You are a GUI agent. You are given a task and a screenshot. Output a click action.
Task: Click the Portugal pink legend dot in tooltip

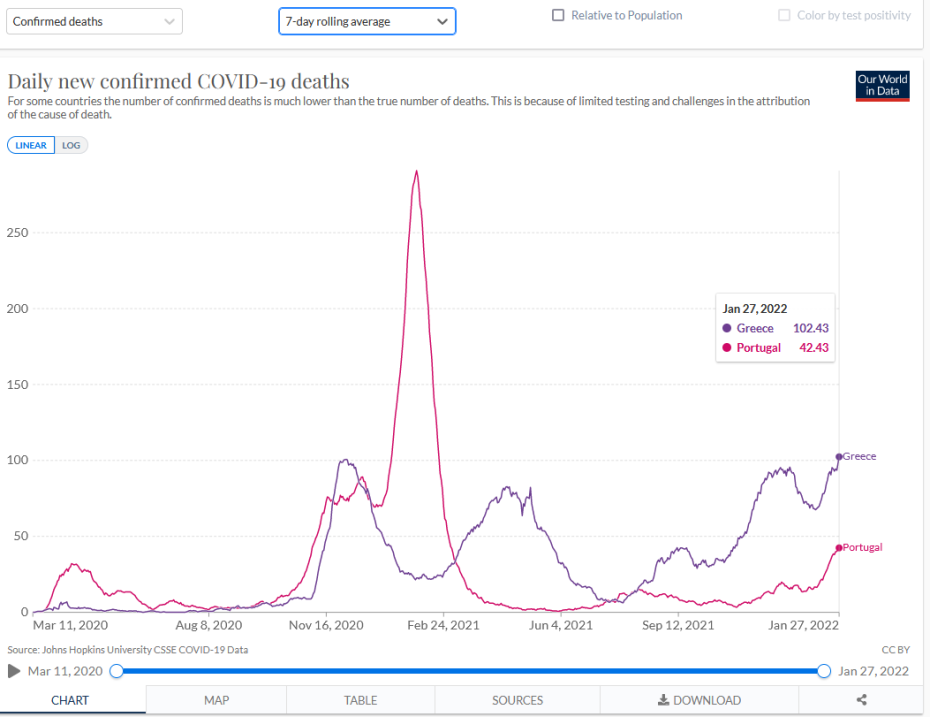(727, 348)
